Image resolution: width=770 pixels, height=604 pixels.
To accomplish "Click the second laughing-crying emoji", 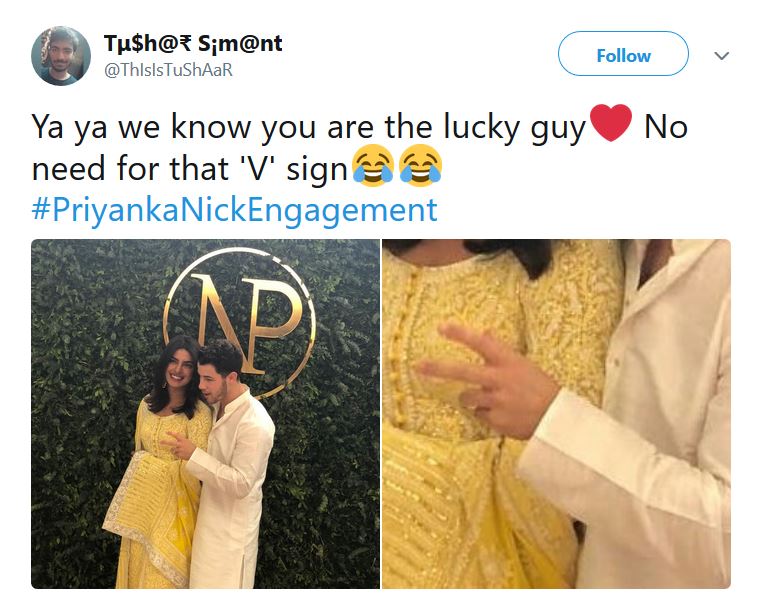I will pos(420,165).
